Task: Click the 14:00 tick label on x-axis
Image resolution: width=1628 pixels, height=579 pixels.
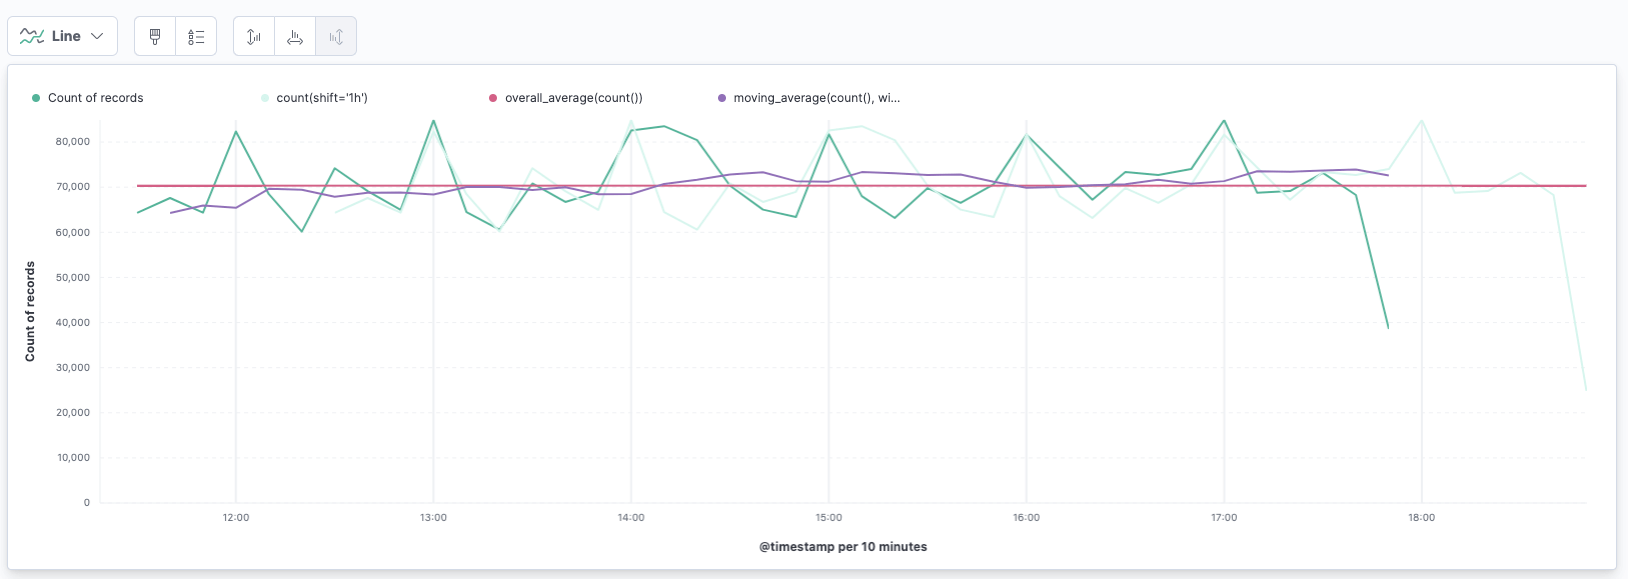Action: pos(631,518)
